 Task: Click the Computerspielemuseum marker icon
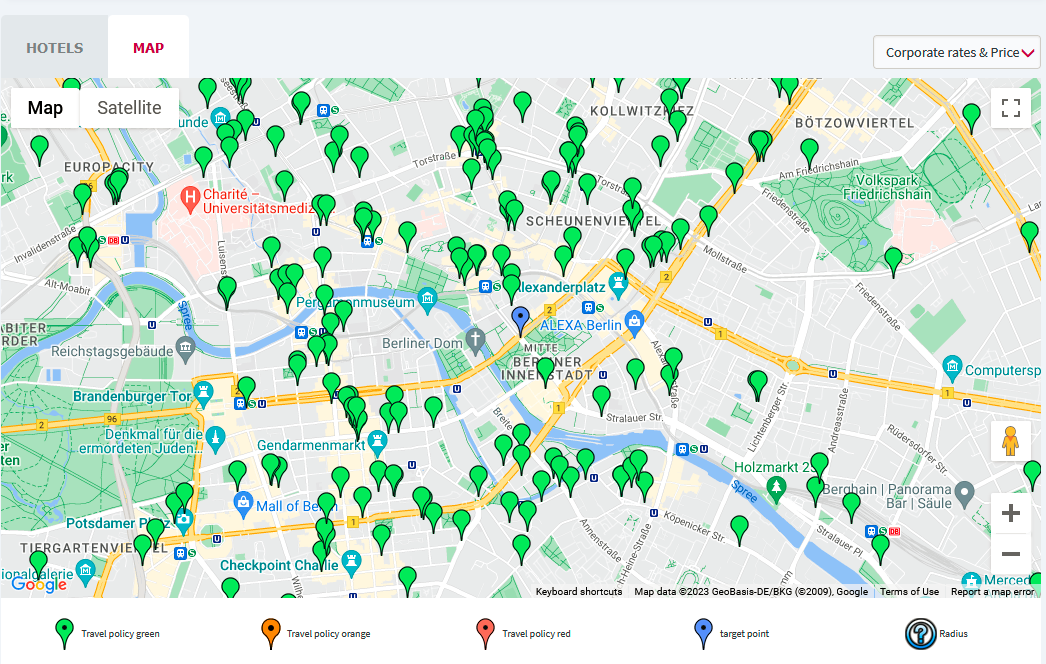coord(952,368)
